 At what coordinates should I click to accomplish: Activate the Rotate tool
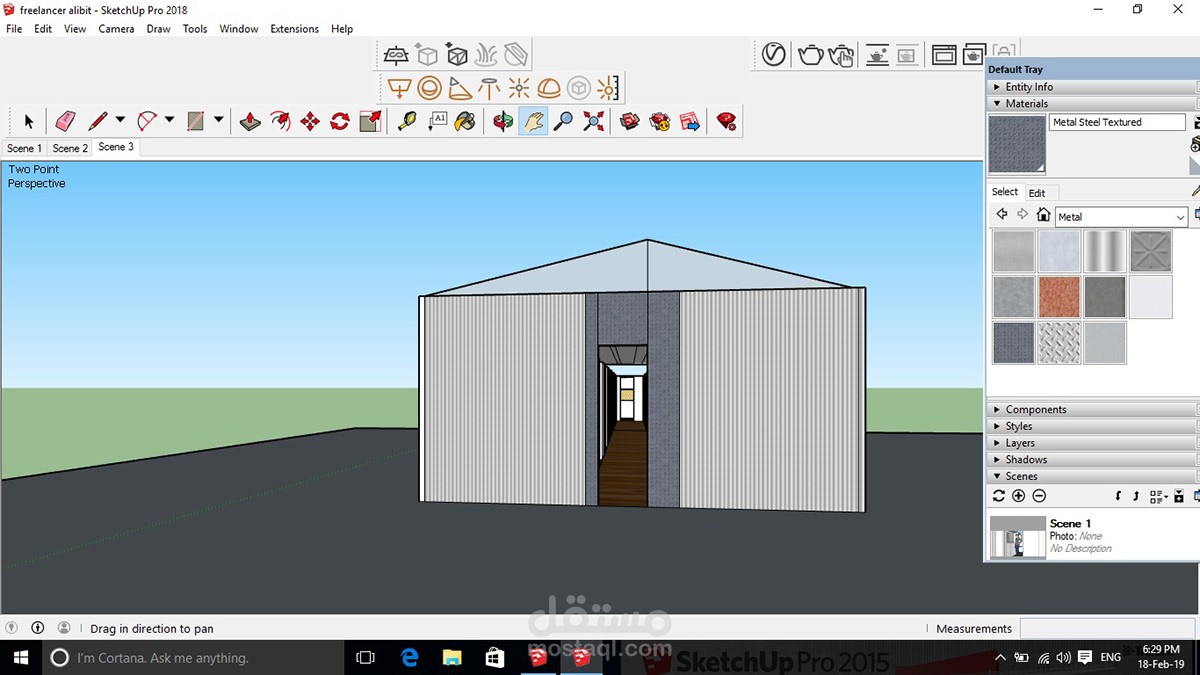pyautogui.click(x=340, y=121)
